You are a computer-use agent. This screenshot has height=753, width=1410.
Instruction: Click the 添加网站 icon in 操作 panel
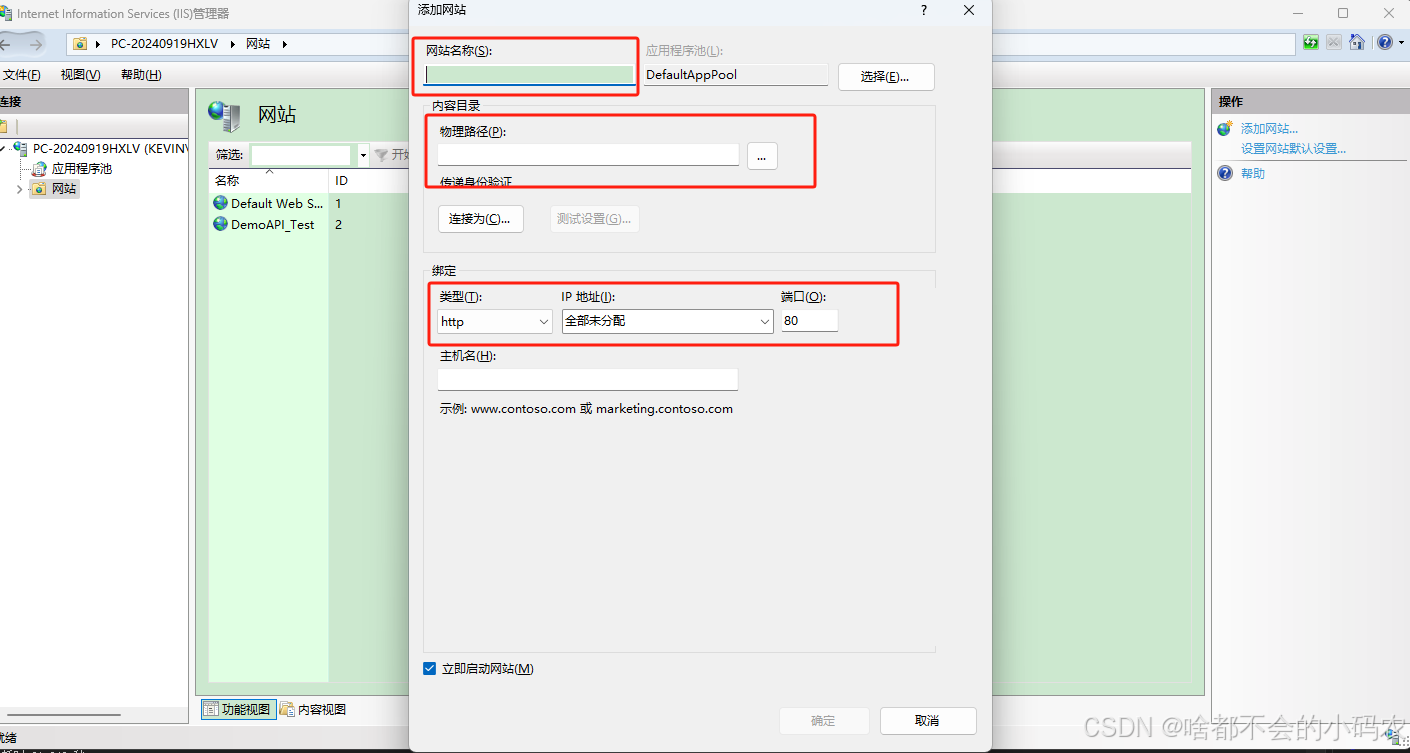coord(1224,128)
